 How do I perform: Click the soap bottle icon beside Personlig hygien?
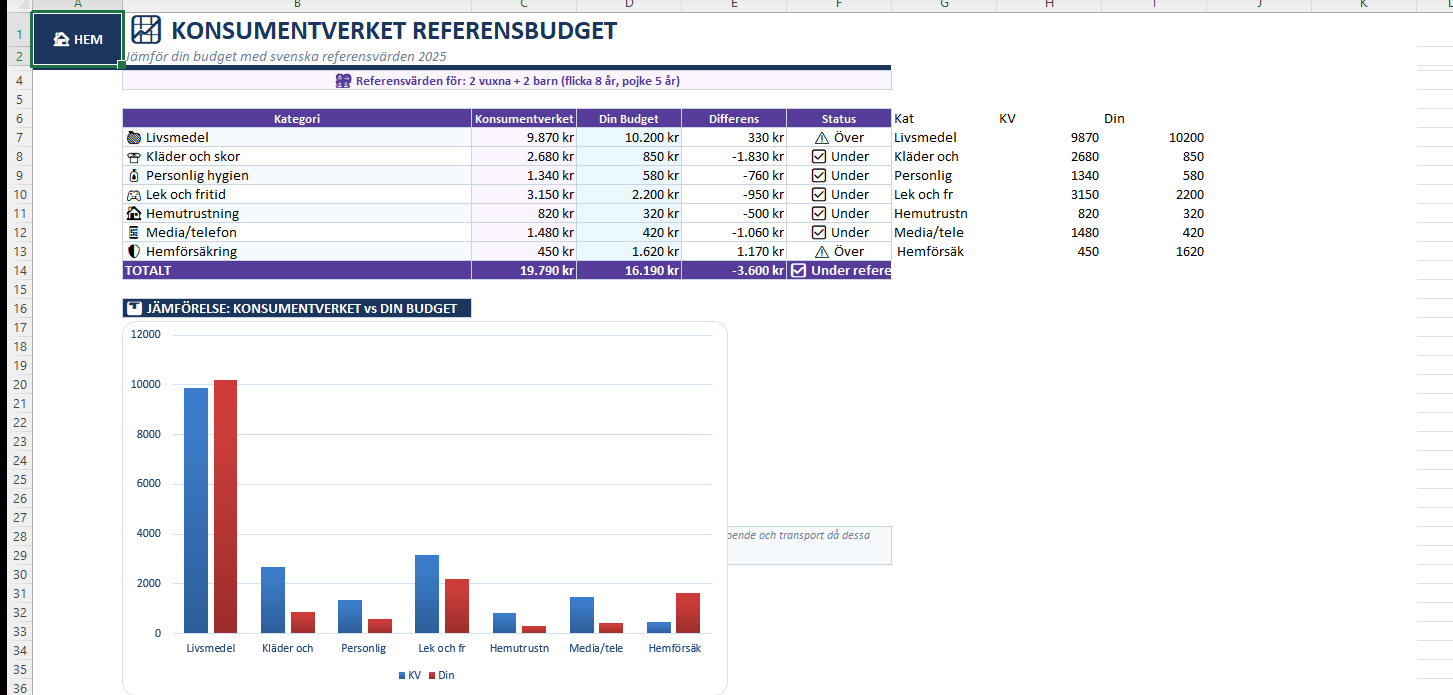point(134,175)
